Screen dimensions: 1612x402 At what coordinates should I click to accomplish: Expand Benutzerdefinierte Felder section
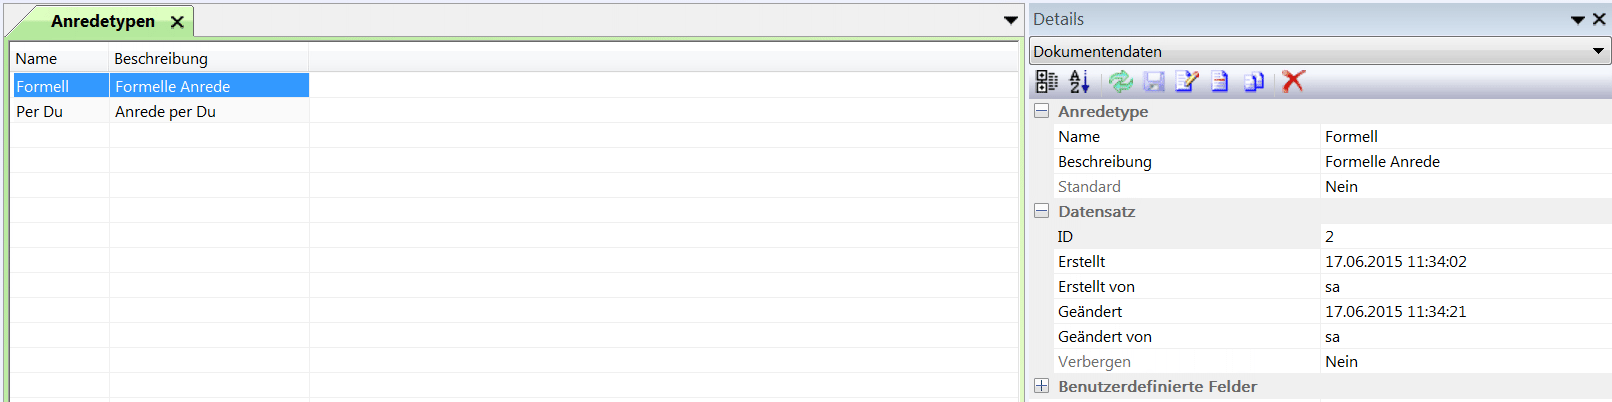pos(1041,386)
